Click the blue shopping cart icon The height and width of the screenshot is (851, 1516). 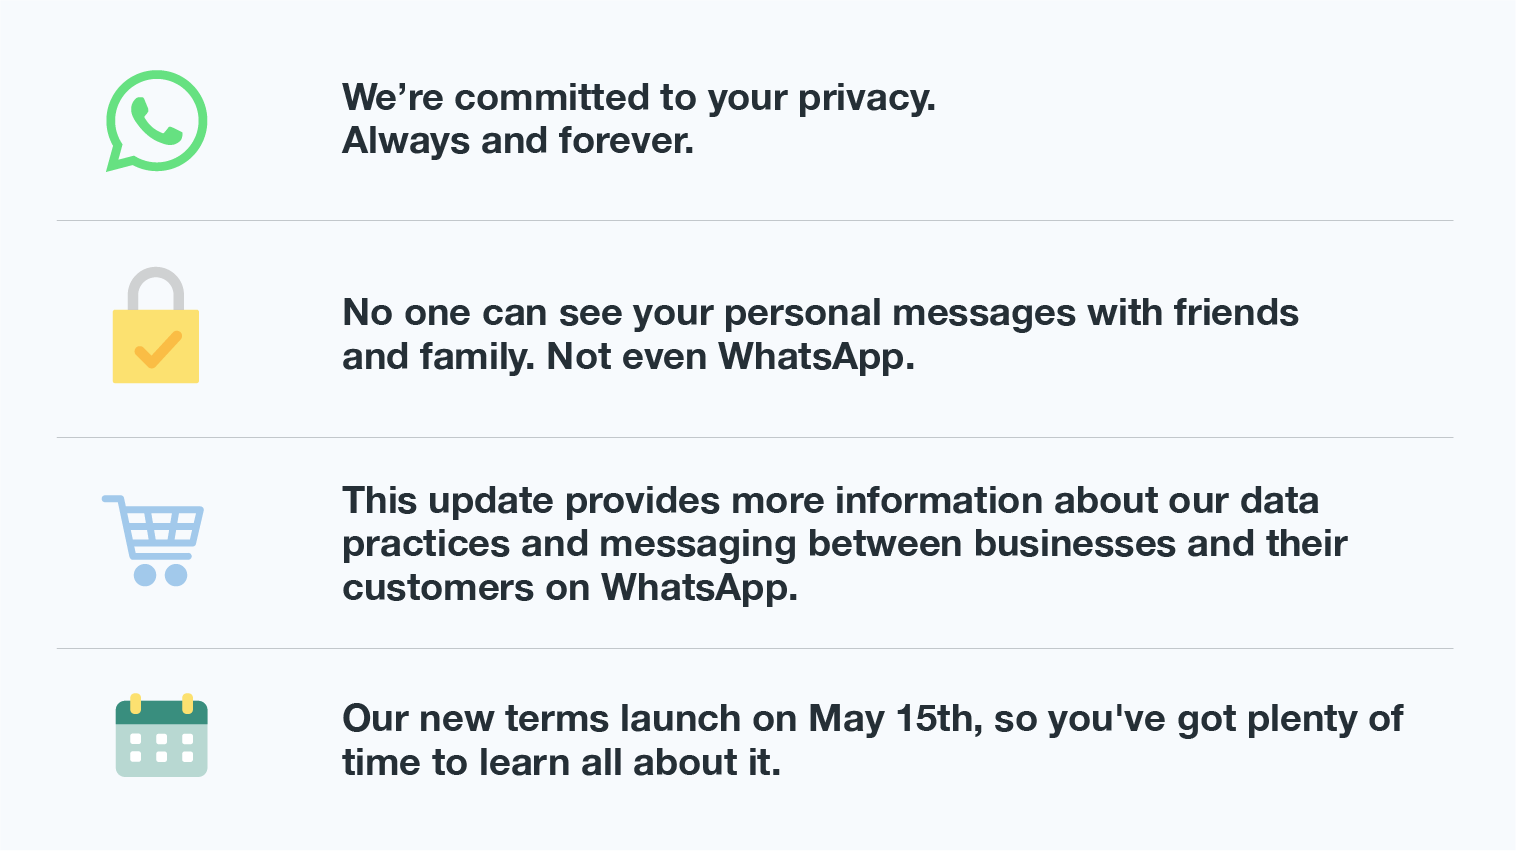tap(153, 540)
